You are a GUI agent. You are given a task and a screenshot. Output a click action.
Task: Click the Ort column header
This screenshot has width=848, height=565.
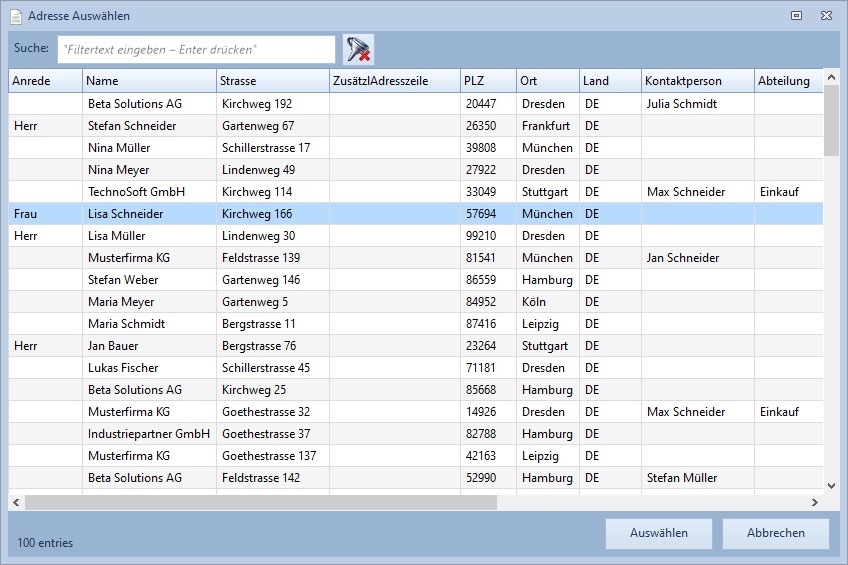(547, 81)
